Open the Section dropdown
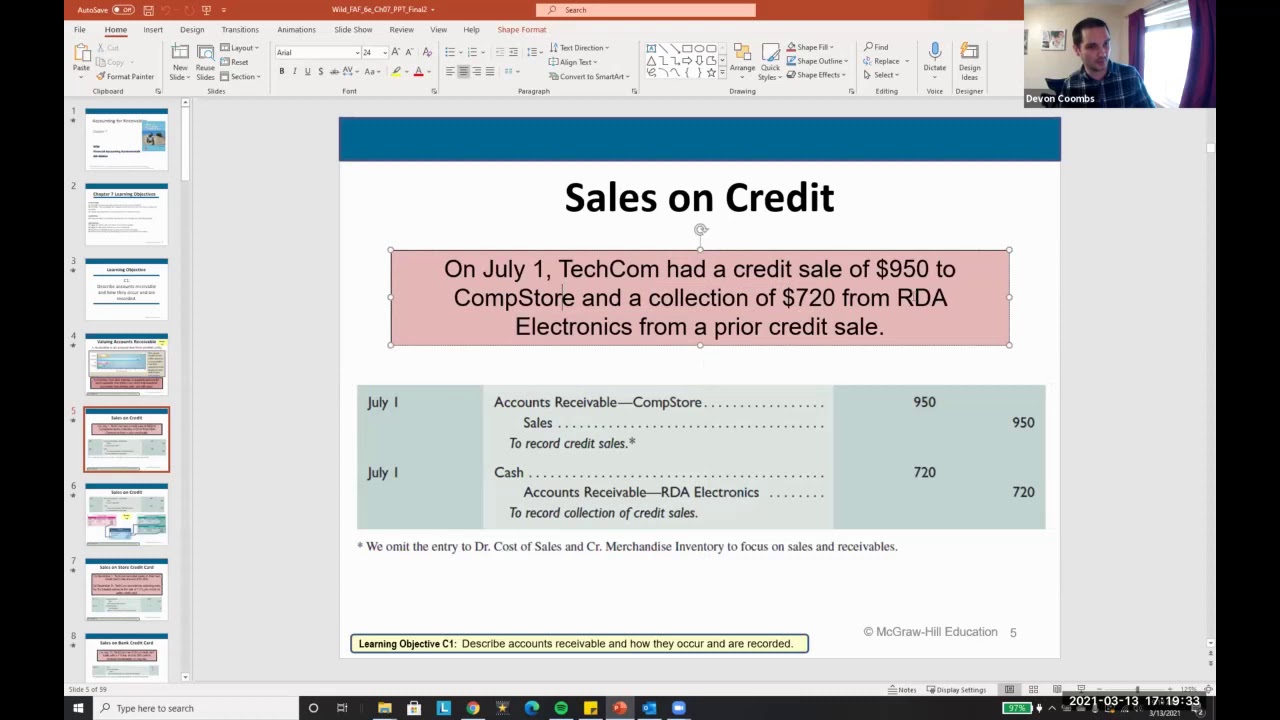This screenshot has height=720, width=1280. coord(241,77)
